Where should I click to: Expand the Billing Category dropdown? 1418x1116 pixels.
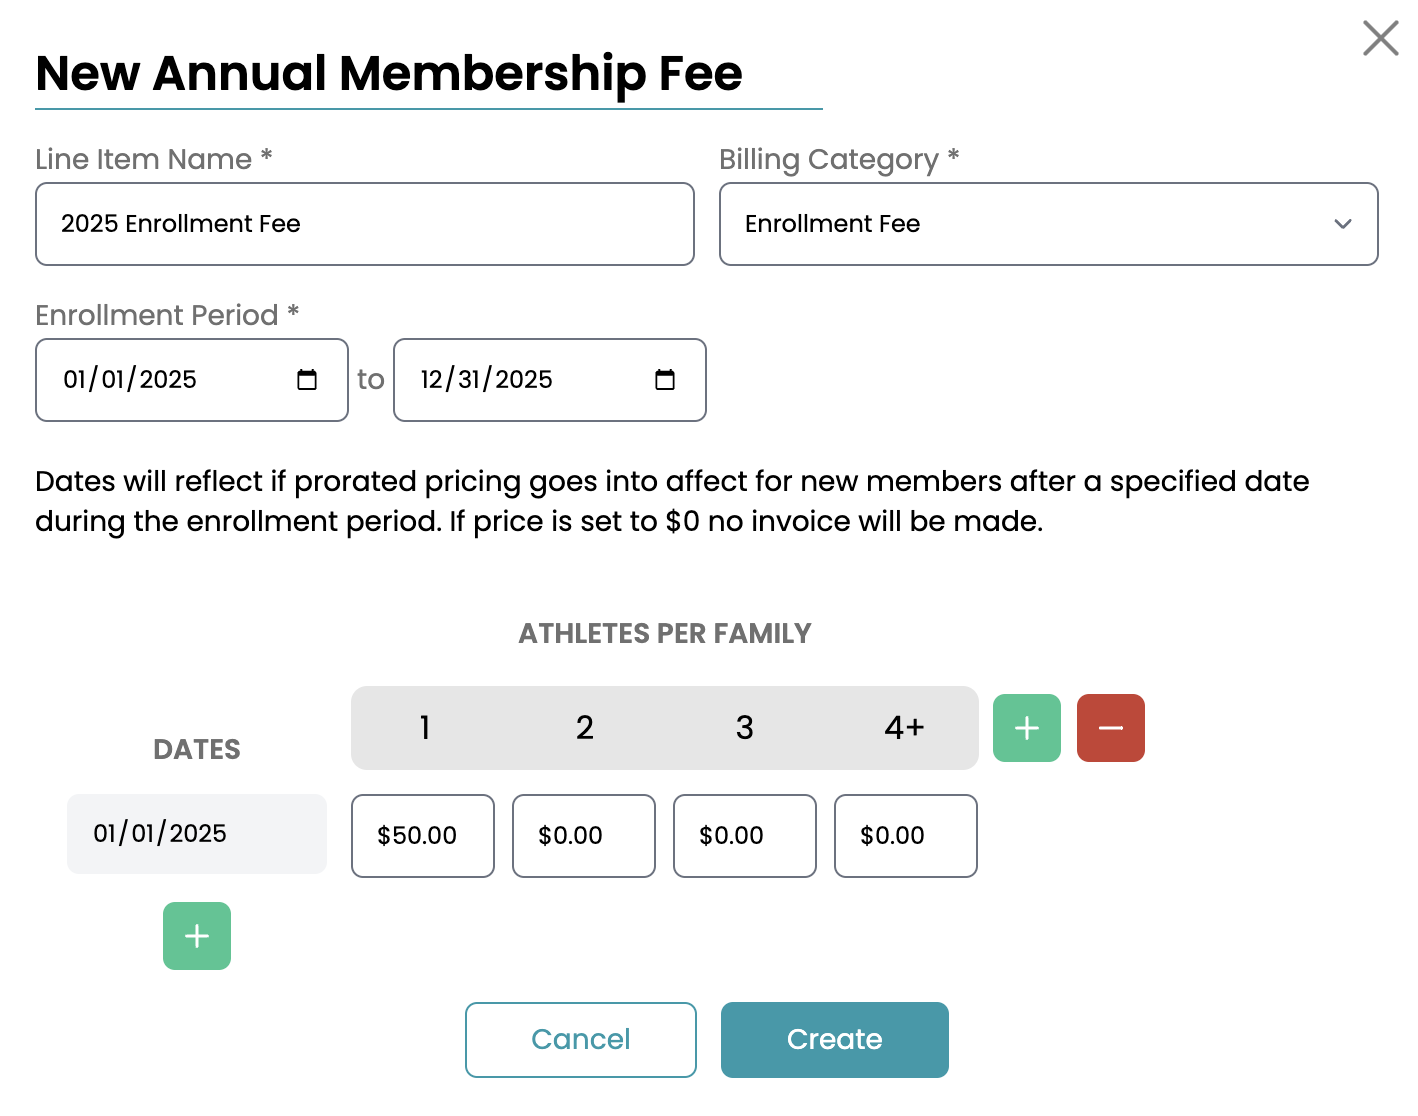1048,224
